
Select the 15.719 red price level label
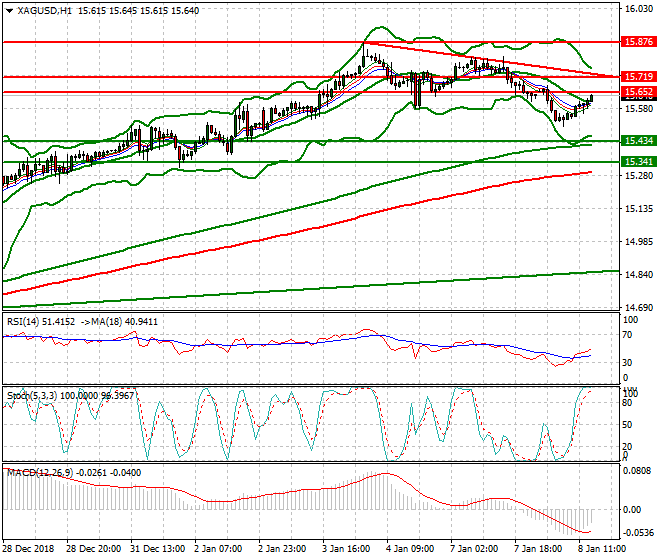[x=639, y=77]
